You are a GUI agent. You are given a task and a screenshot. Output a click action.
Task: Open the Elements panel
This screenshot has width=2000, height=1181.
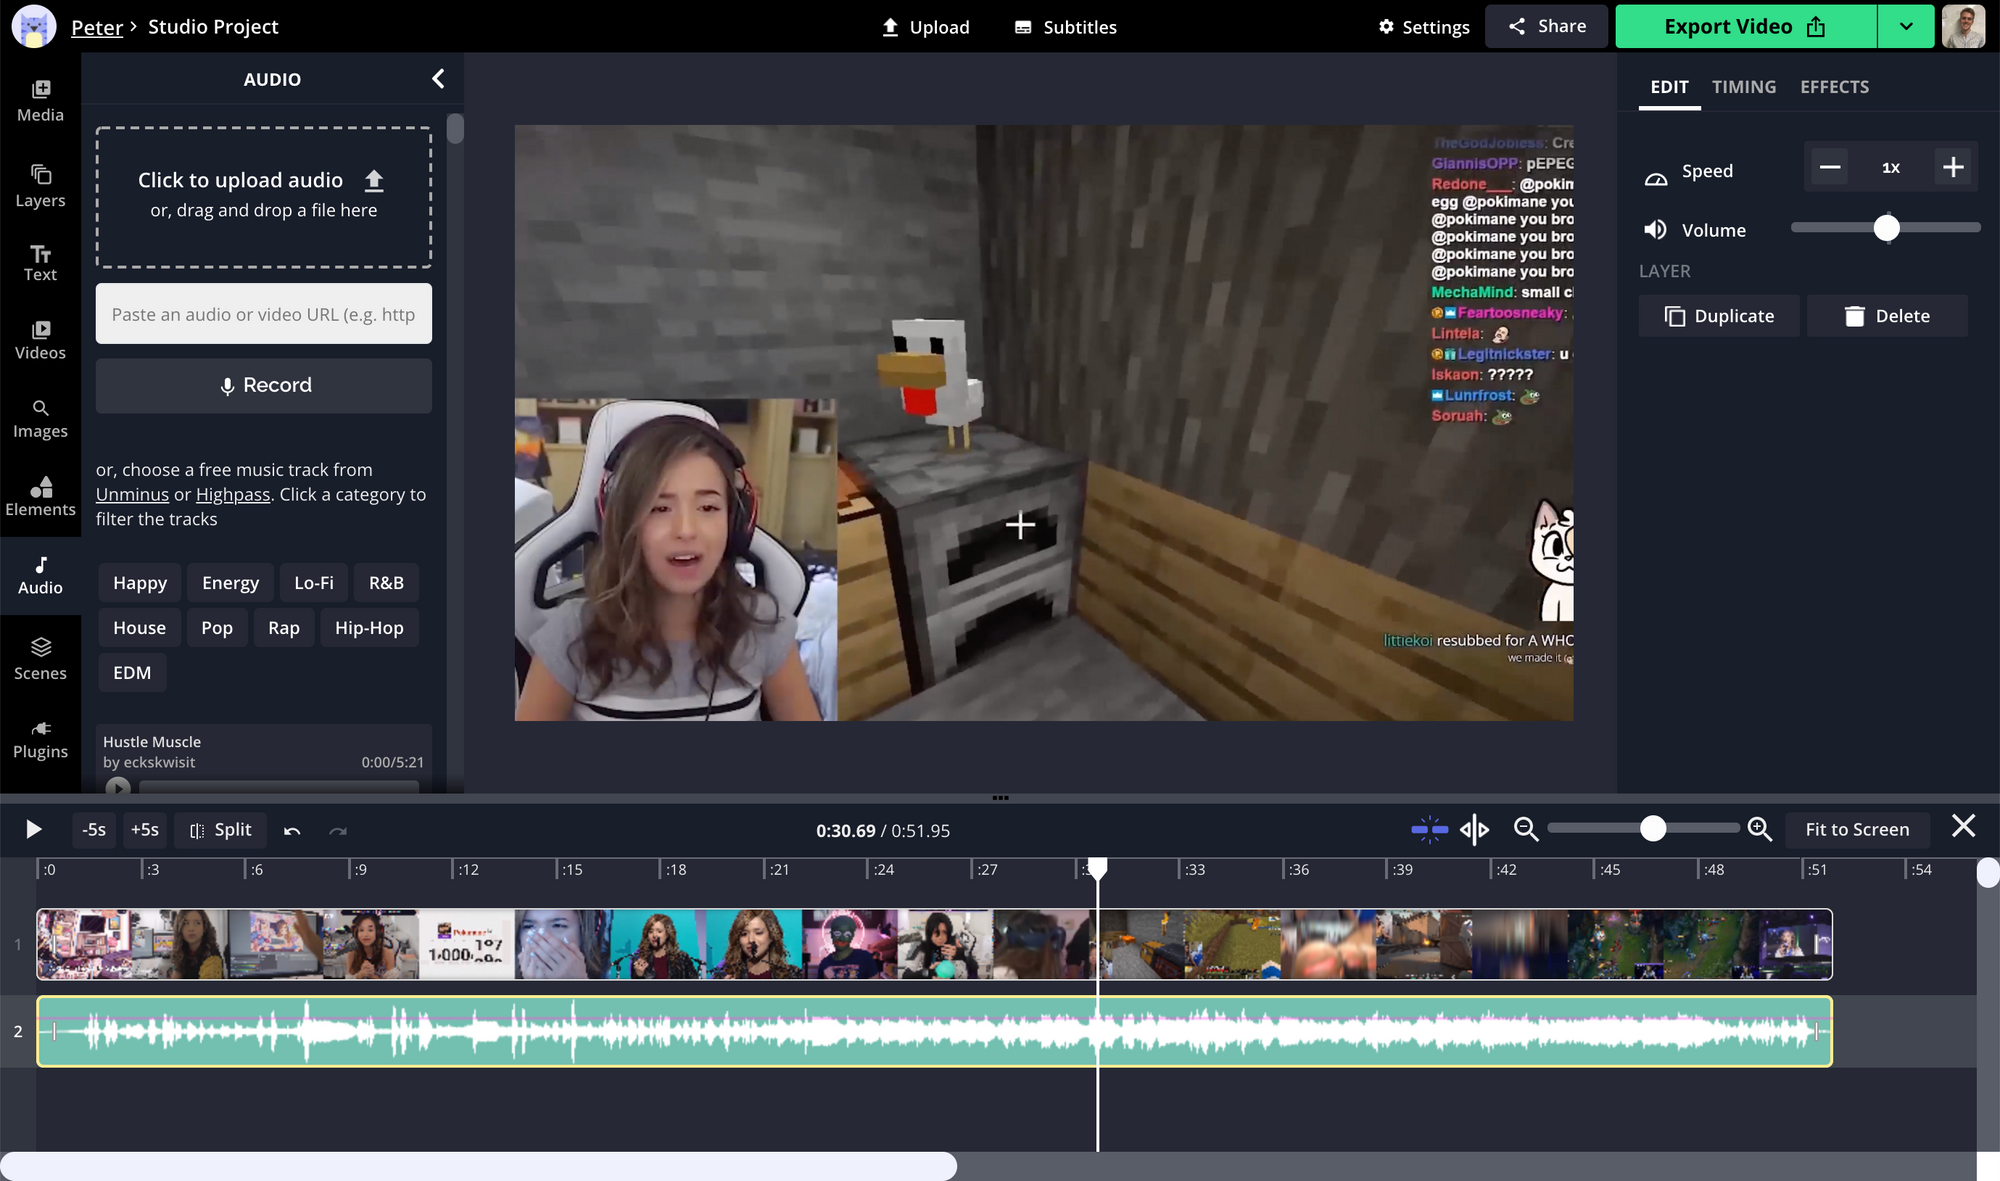coord(40,494)
